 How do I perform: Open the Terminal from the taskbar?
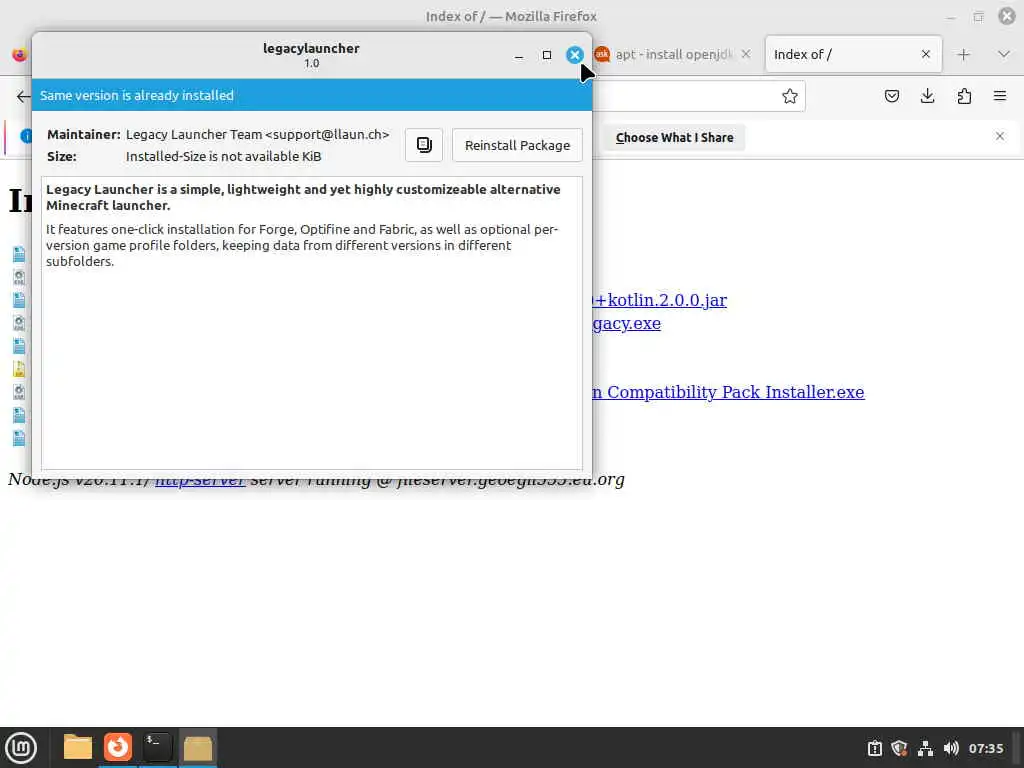coord(157,748)
